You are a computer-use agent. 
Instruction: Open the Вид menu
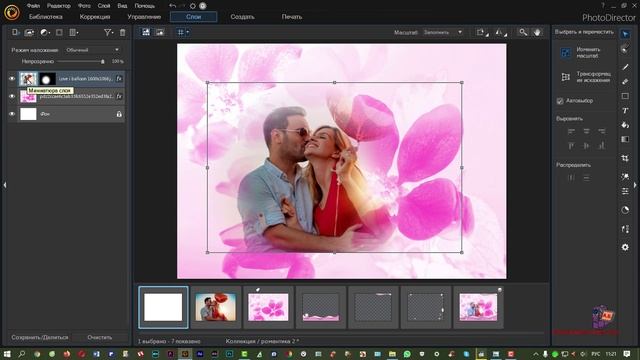click(x=122, y=6)
